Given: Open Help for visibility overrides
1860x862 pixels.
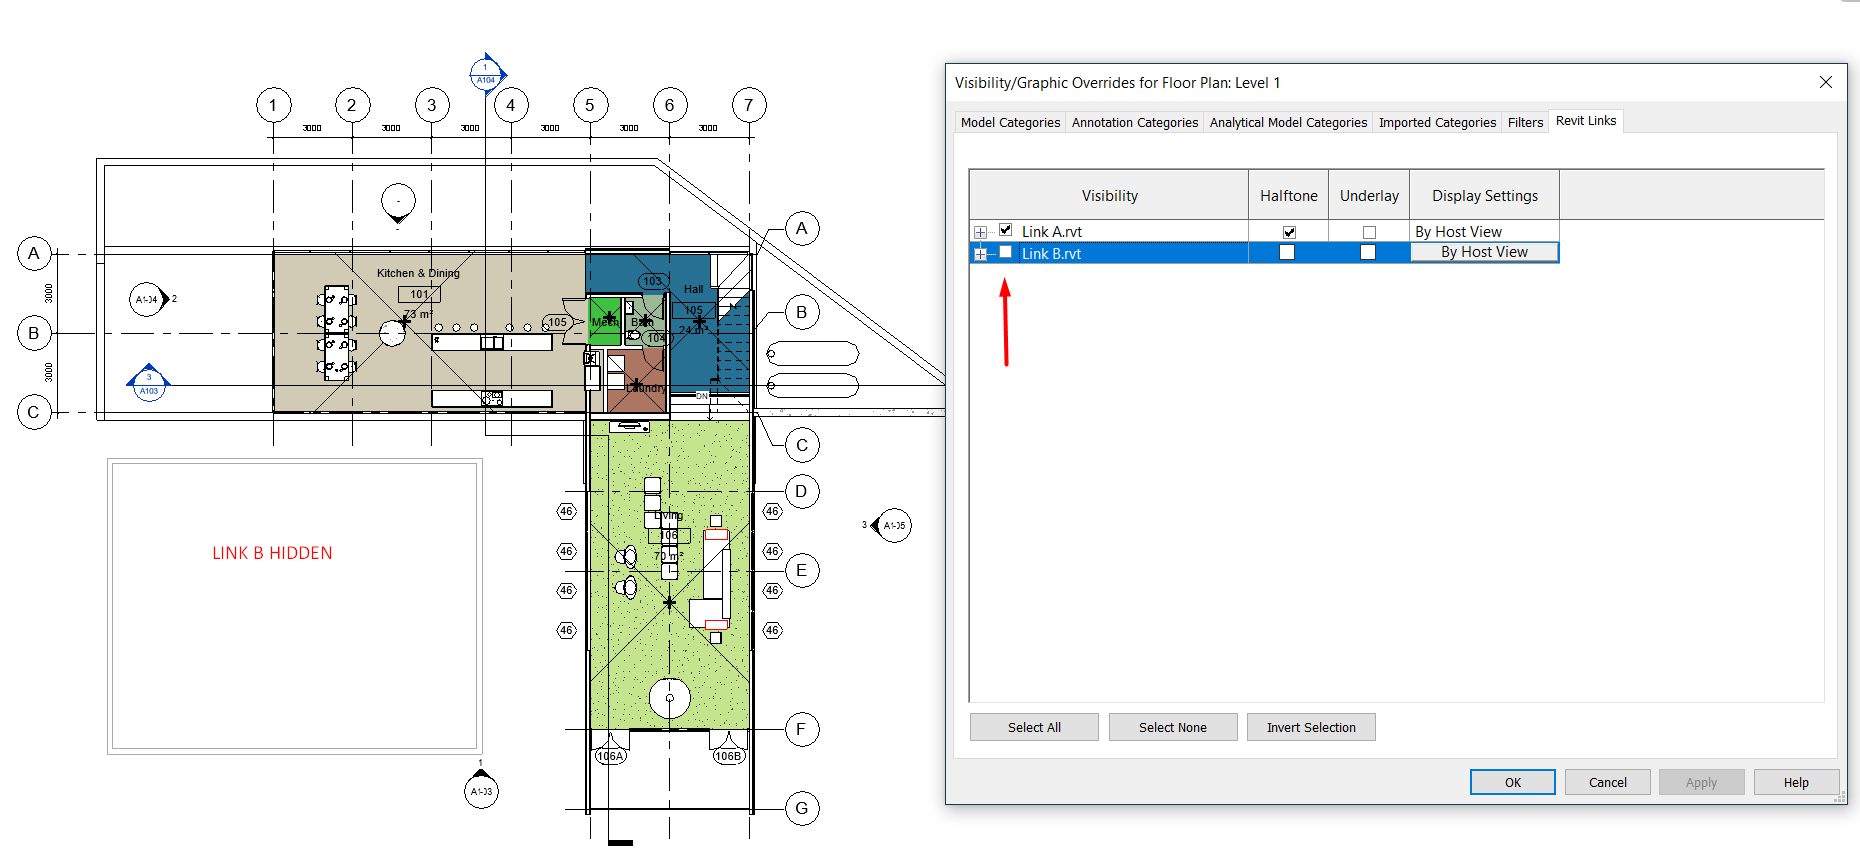Looking at the screenshot, I should pyautogui.click(x=1796, y=782).
